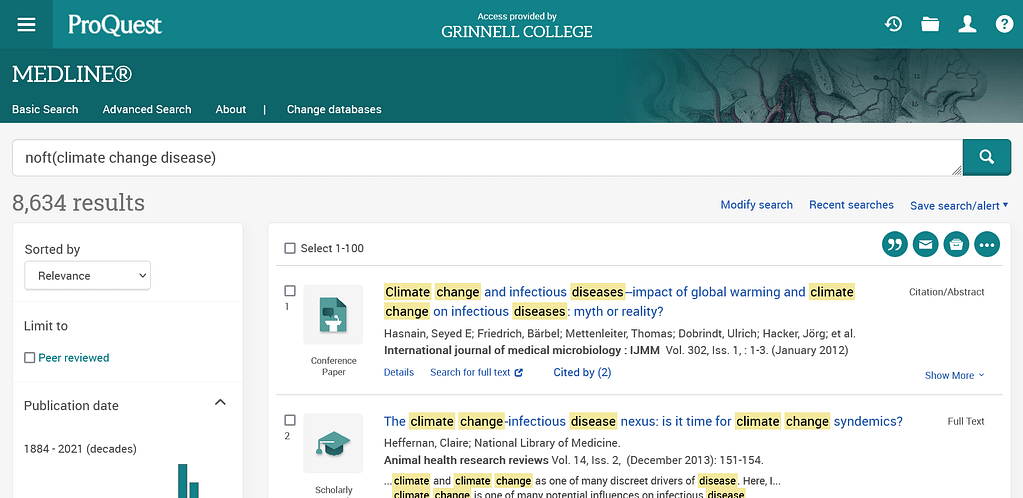Screen dimensions: 1023x498
Task: Click the magnifier search button
Action: pyautogui.click(x=986, y=157)
